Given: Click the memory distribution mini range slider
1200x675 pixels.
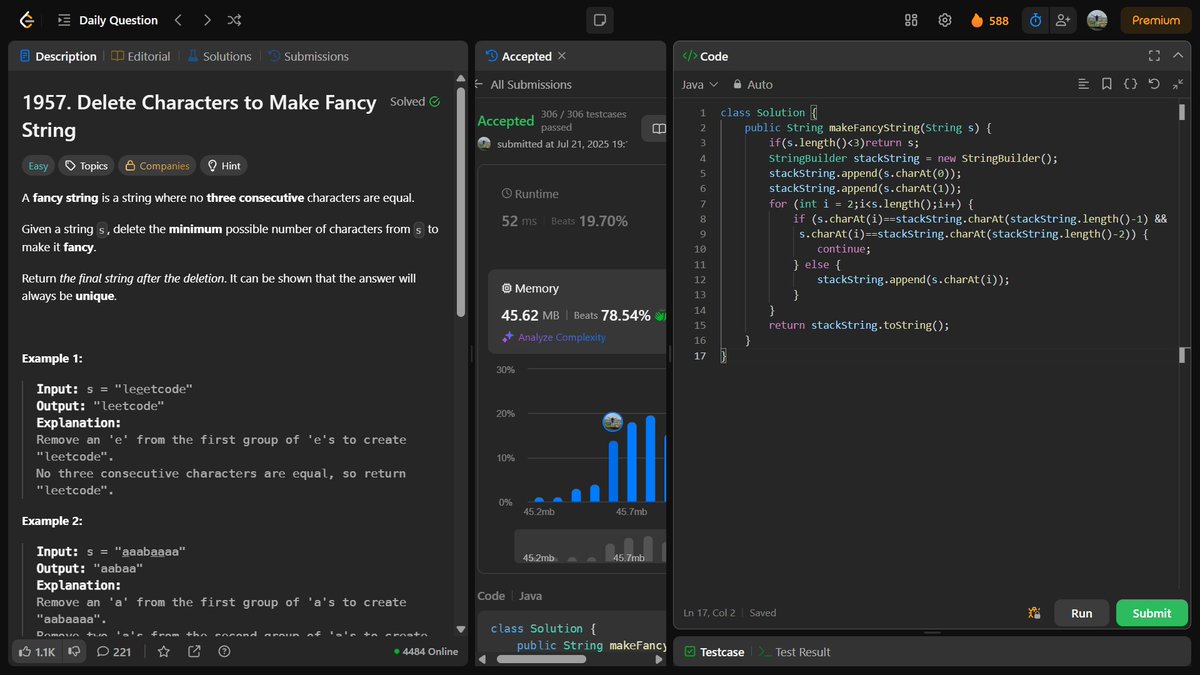Looking at the screenshot, I should pyautogui.click(x=590, y=548).
